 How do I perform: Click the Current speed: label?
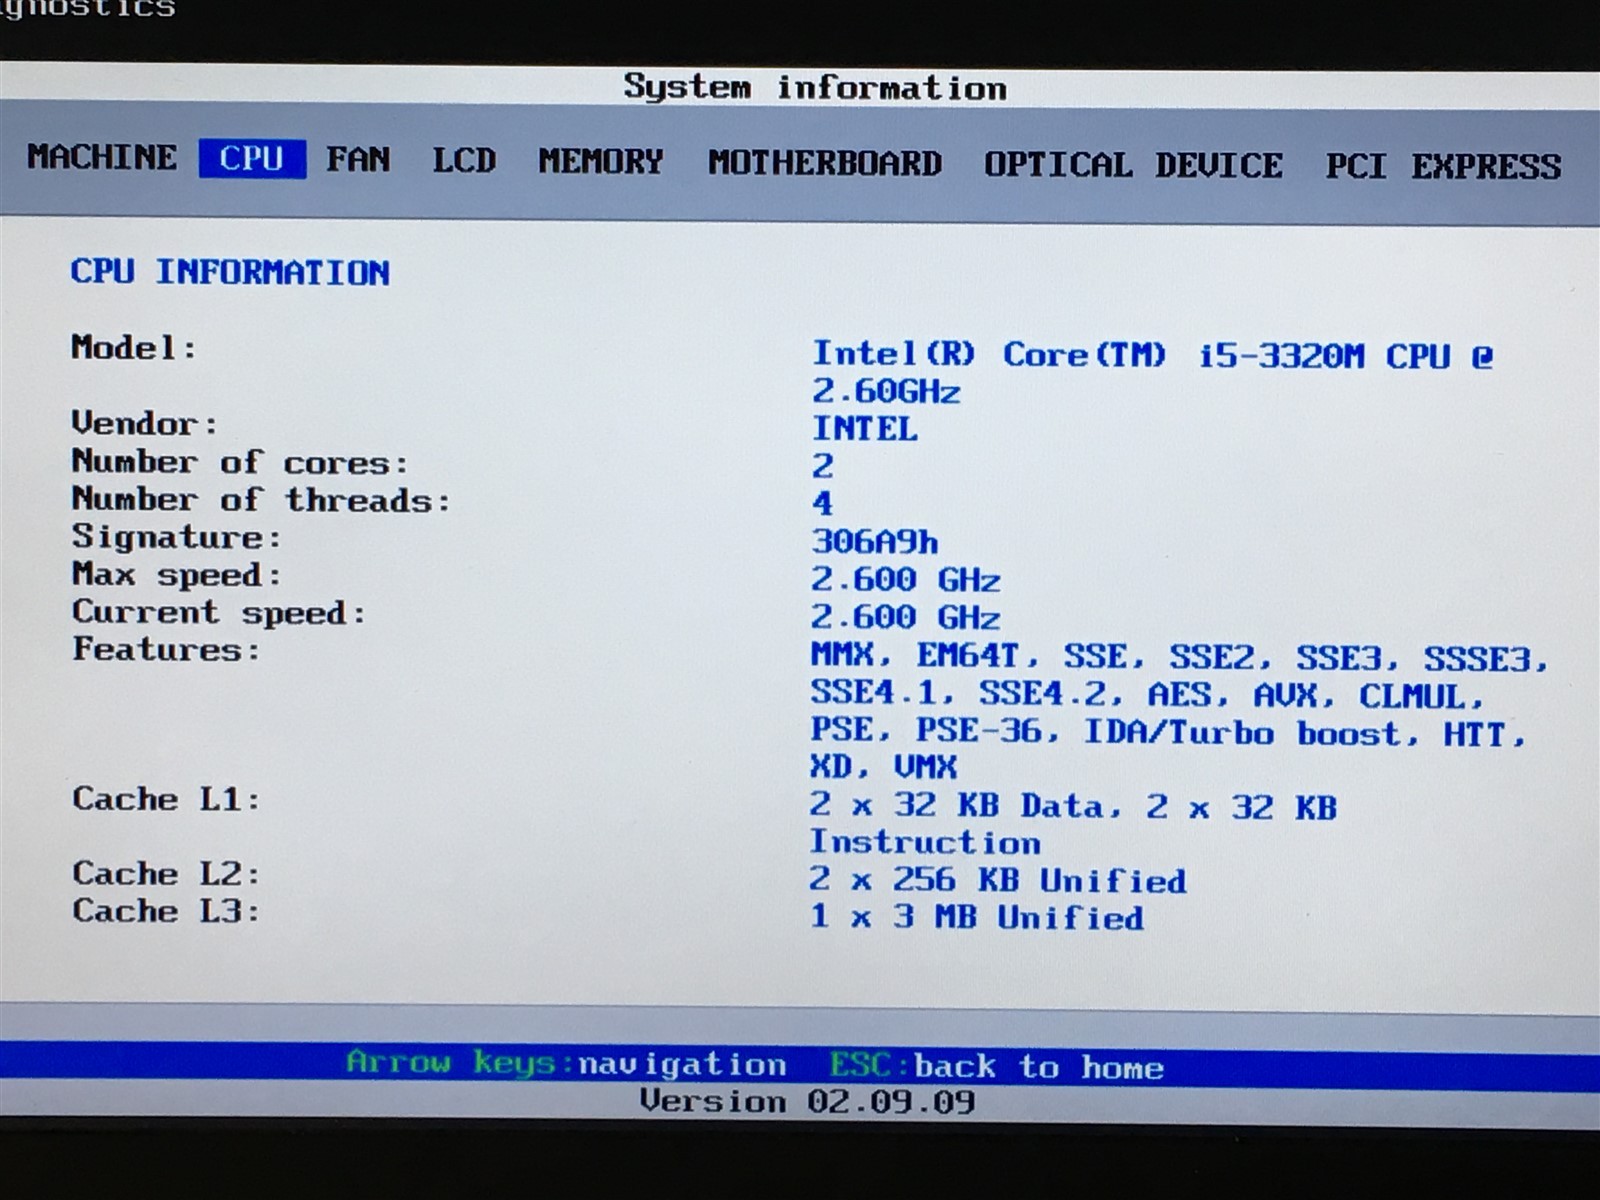[x=219, y=612]
